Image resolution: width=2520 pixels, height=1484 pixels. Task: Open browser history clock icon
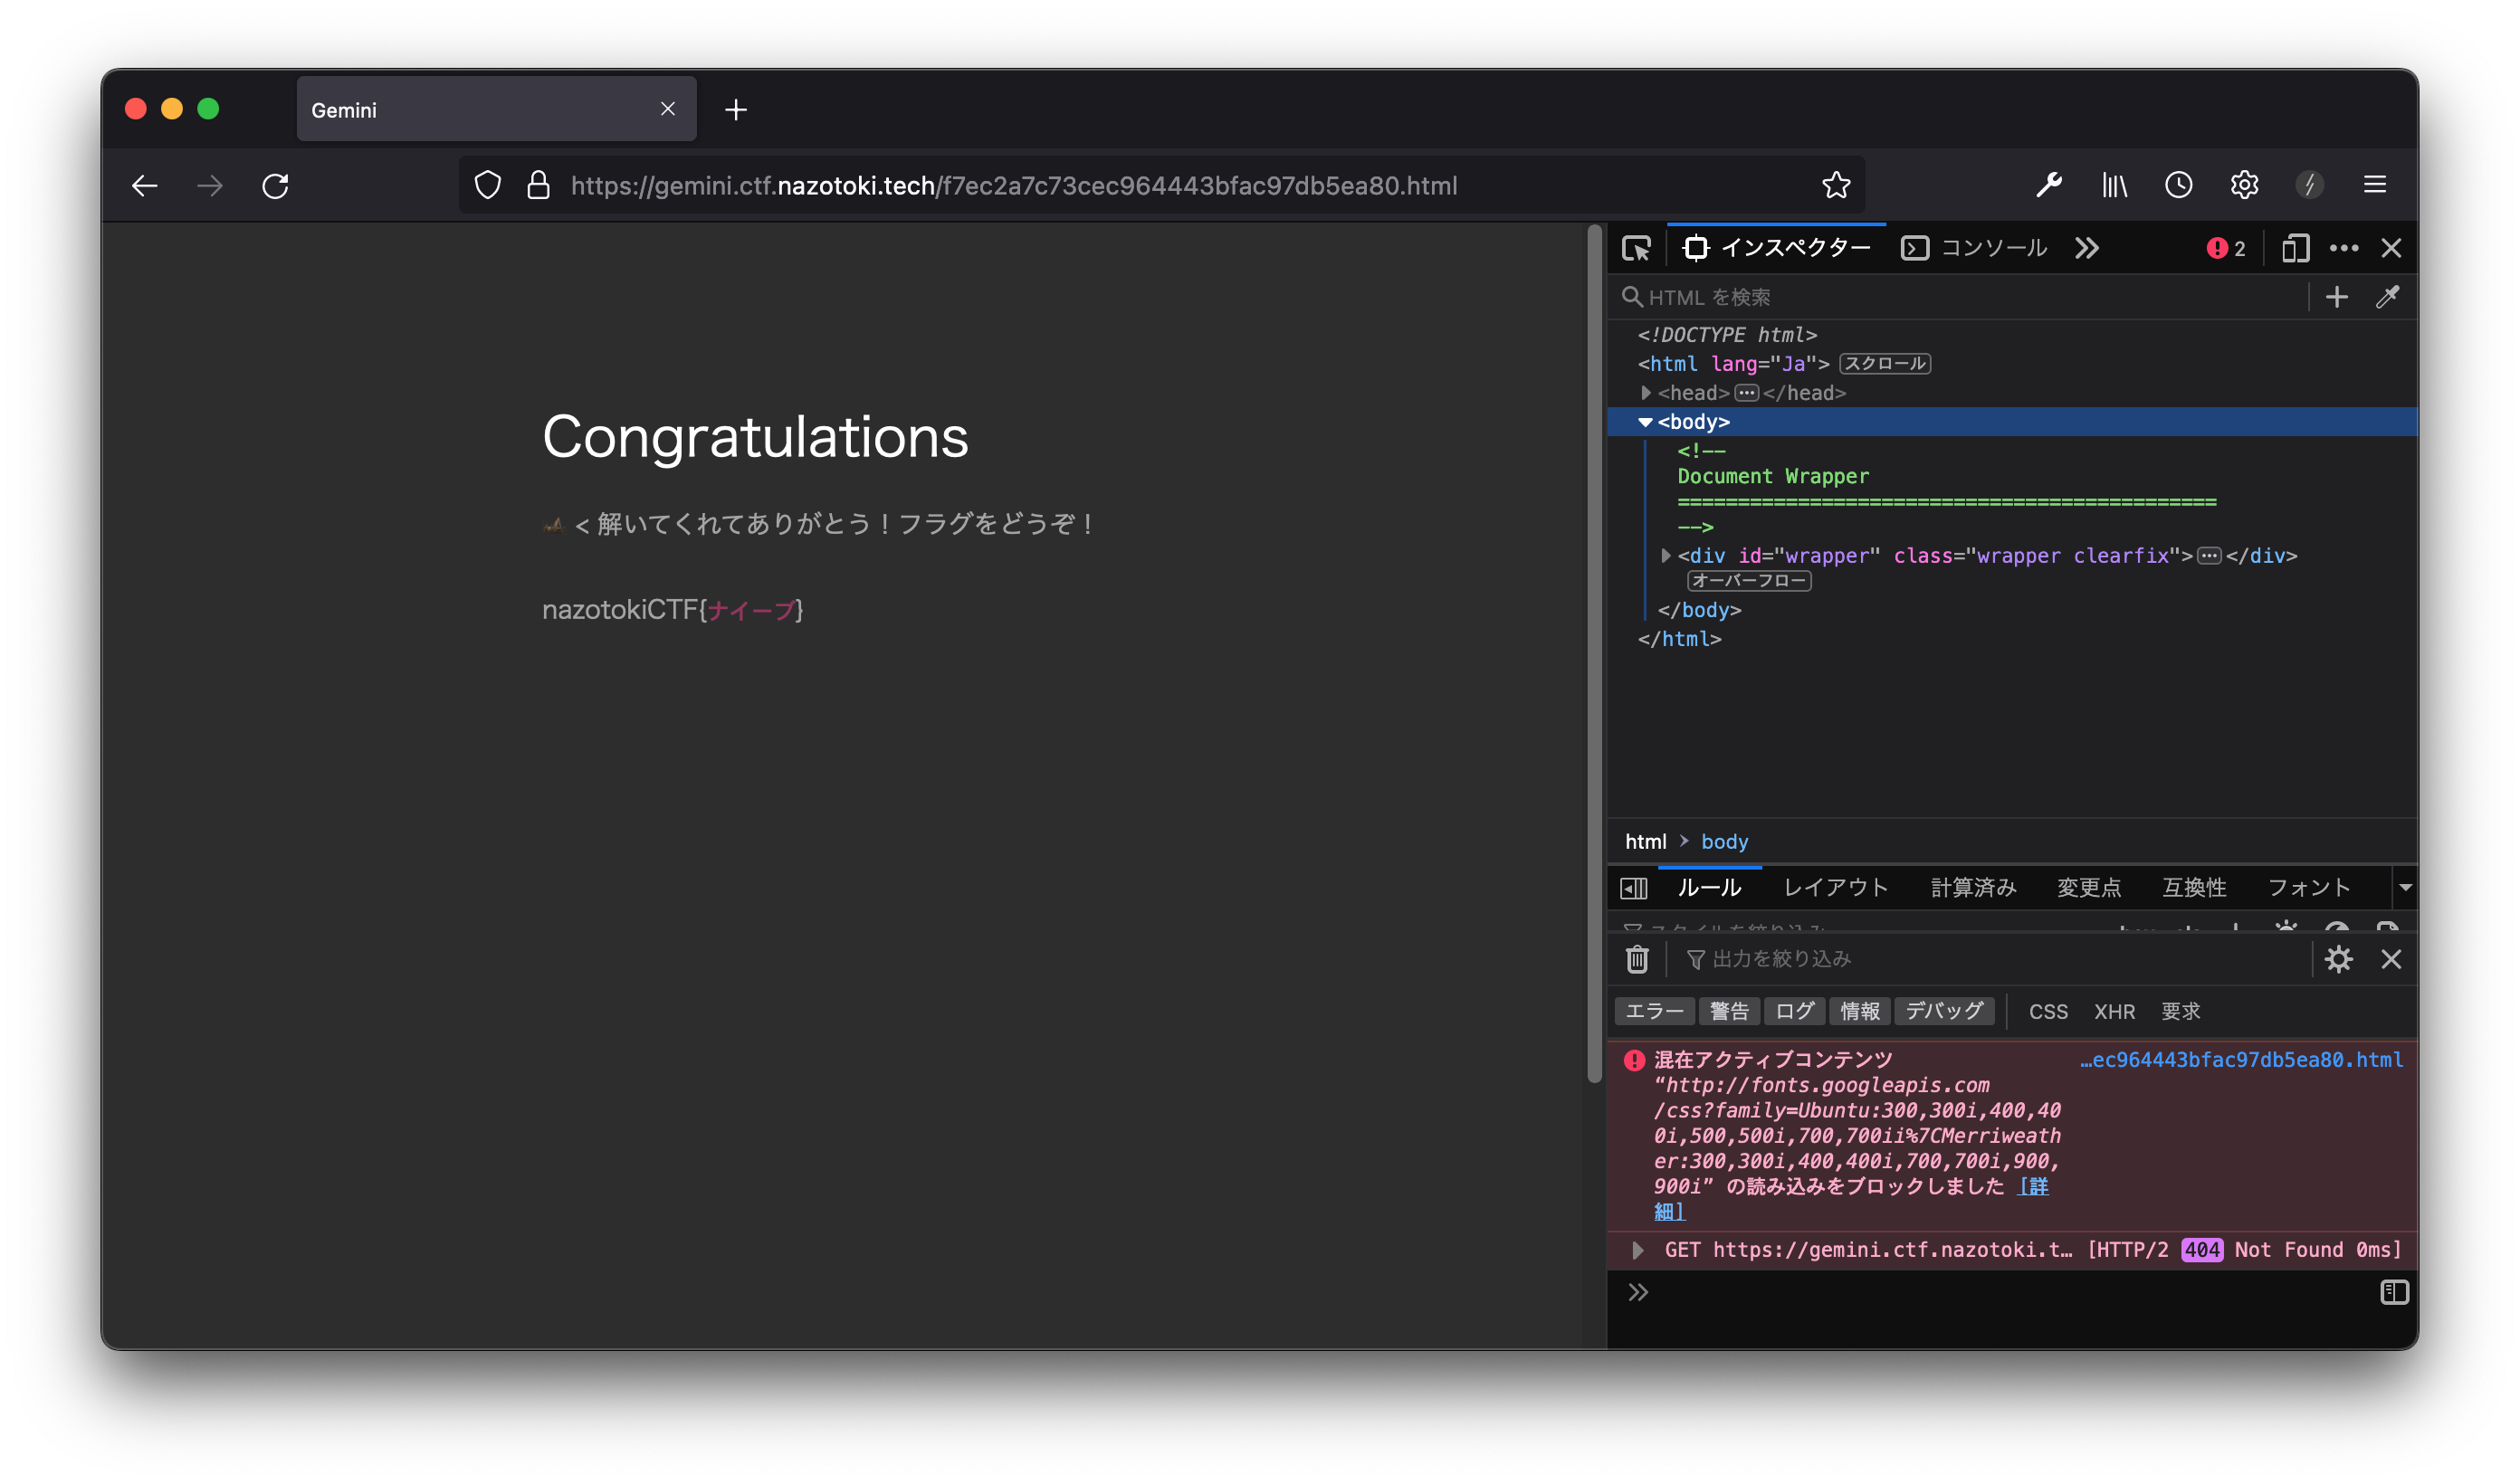pyautogui.click(x=2179, y=185)
